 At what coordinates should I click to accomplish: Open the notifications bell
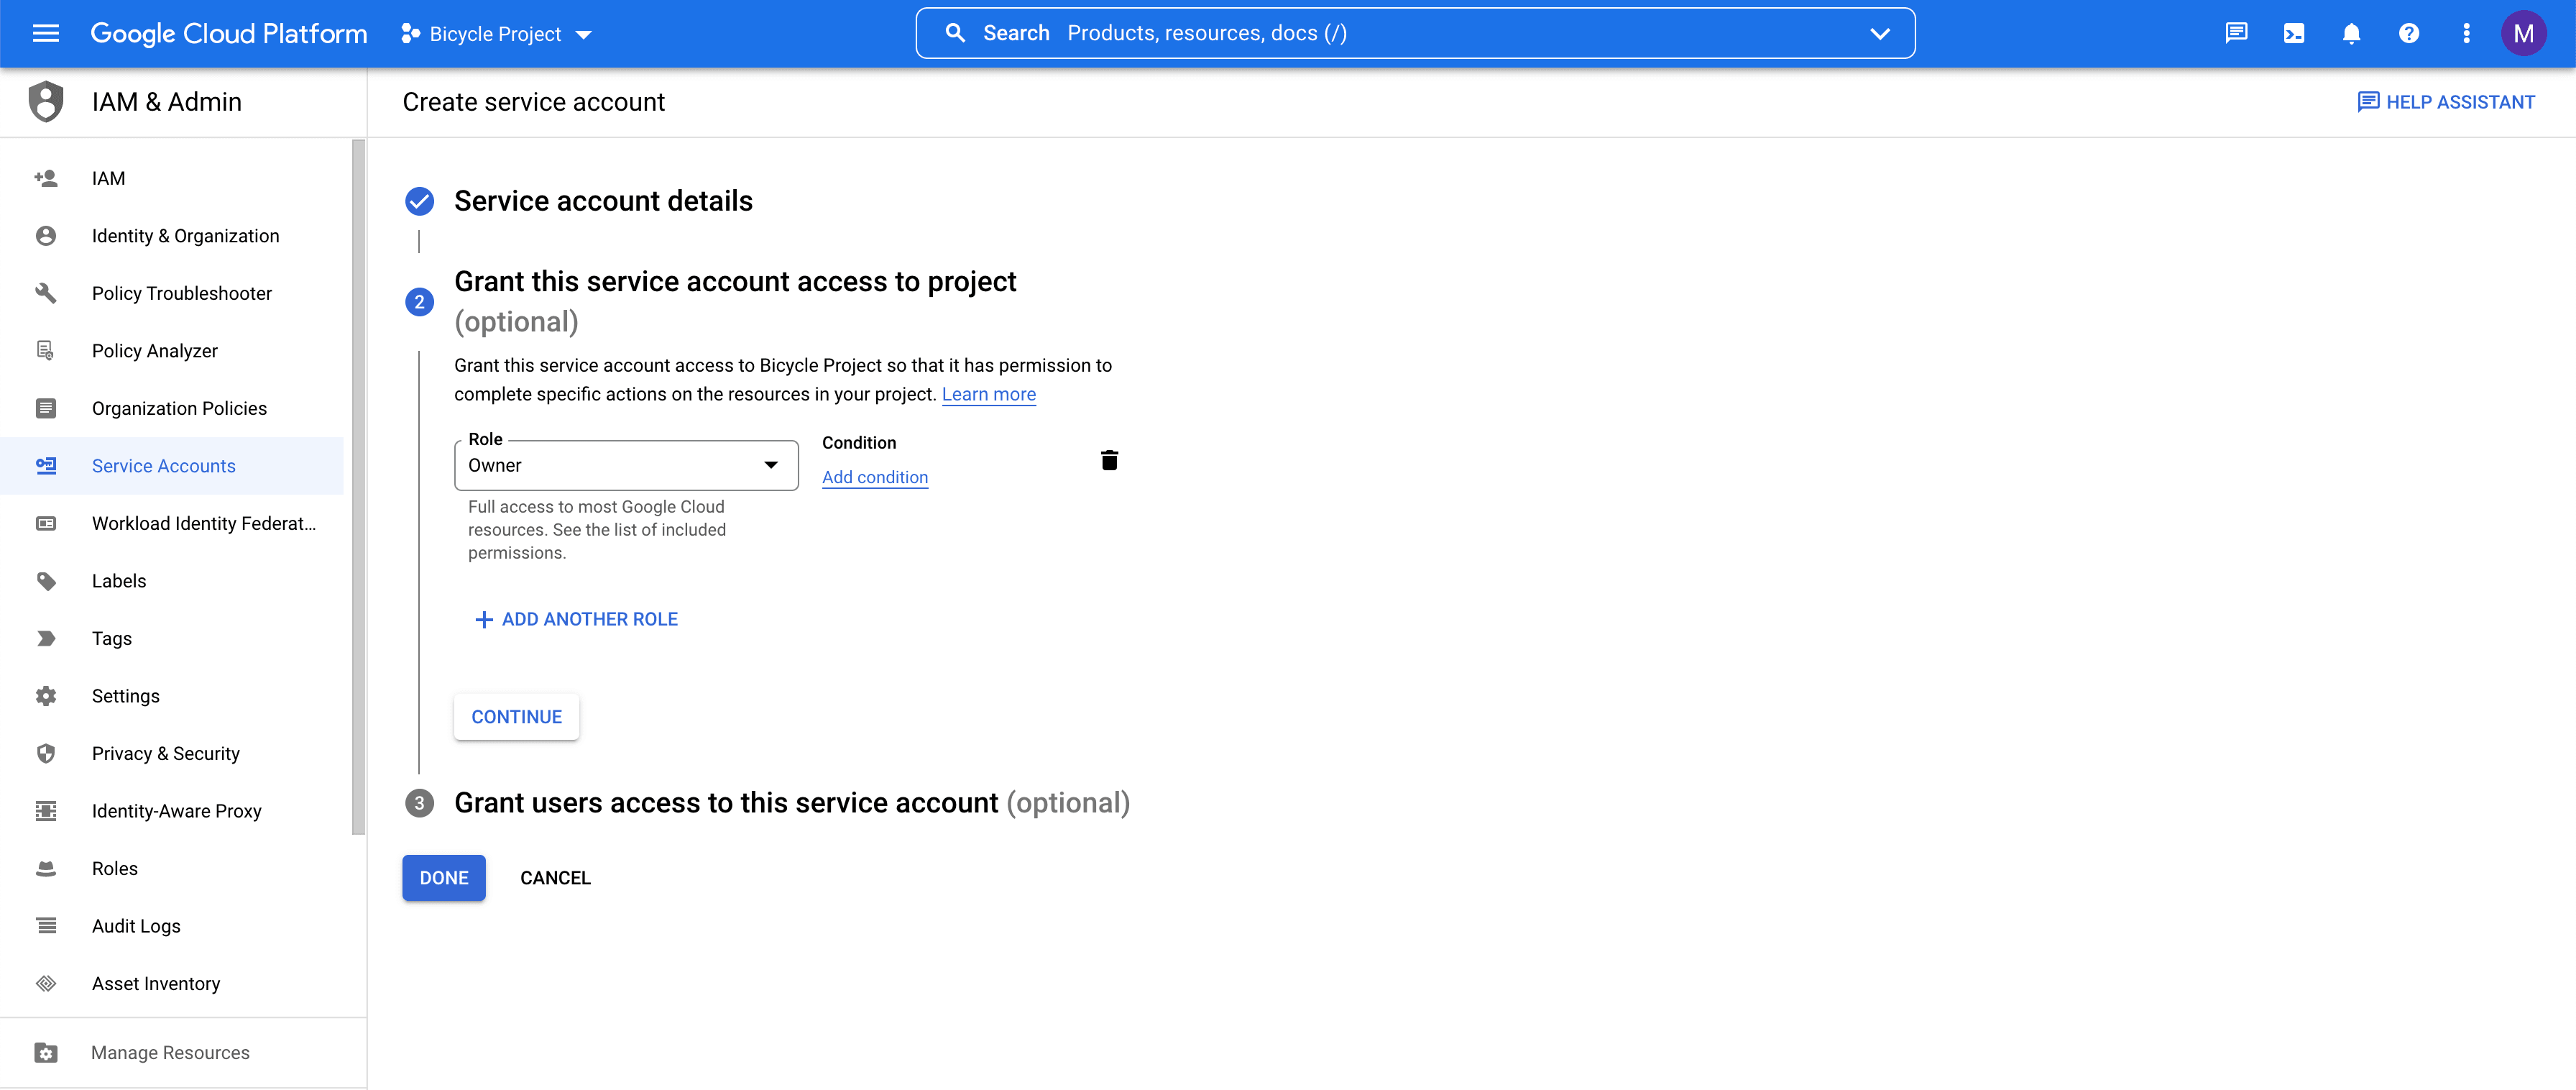2351,34
